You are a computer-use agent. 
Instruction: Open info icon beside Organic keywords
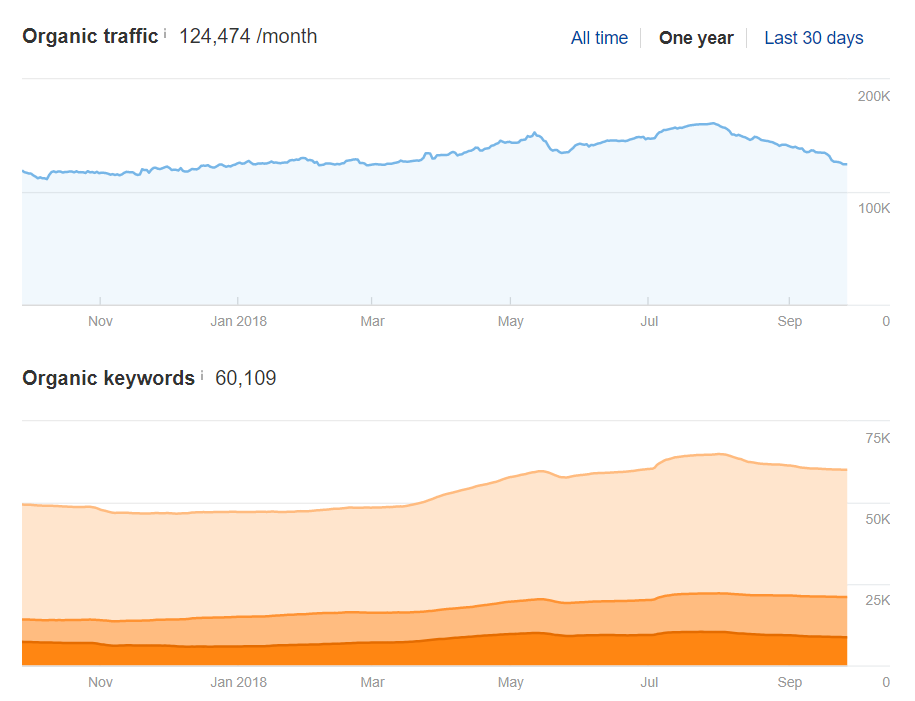click(202, 375)
